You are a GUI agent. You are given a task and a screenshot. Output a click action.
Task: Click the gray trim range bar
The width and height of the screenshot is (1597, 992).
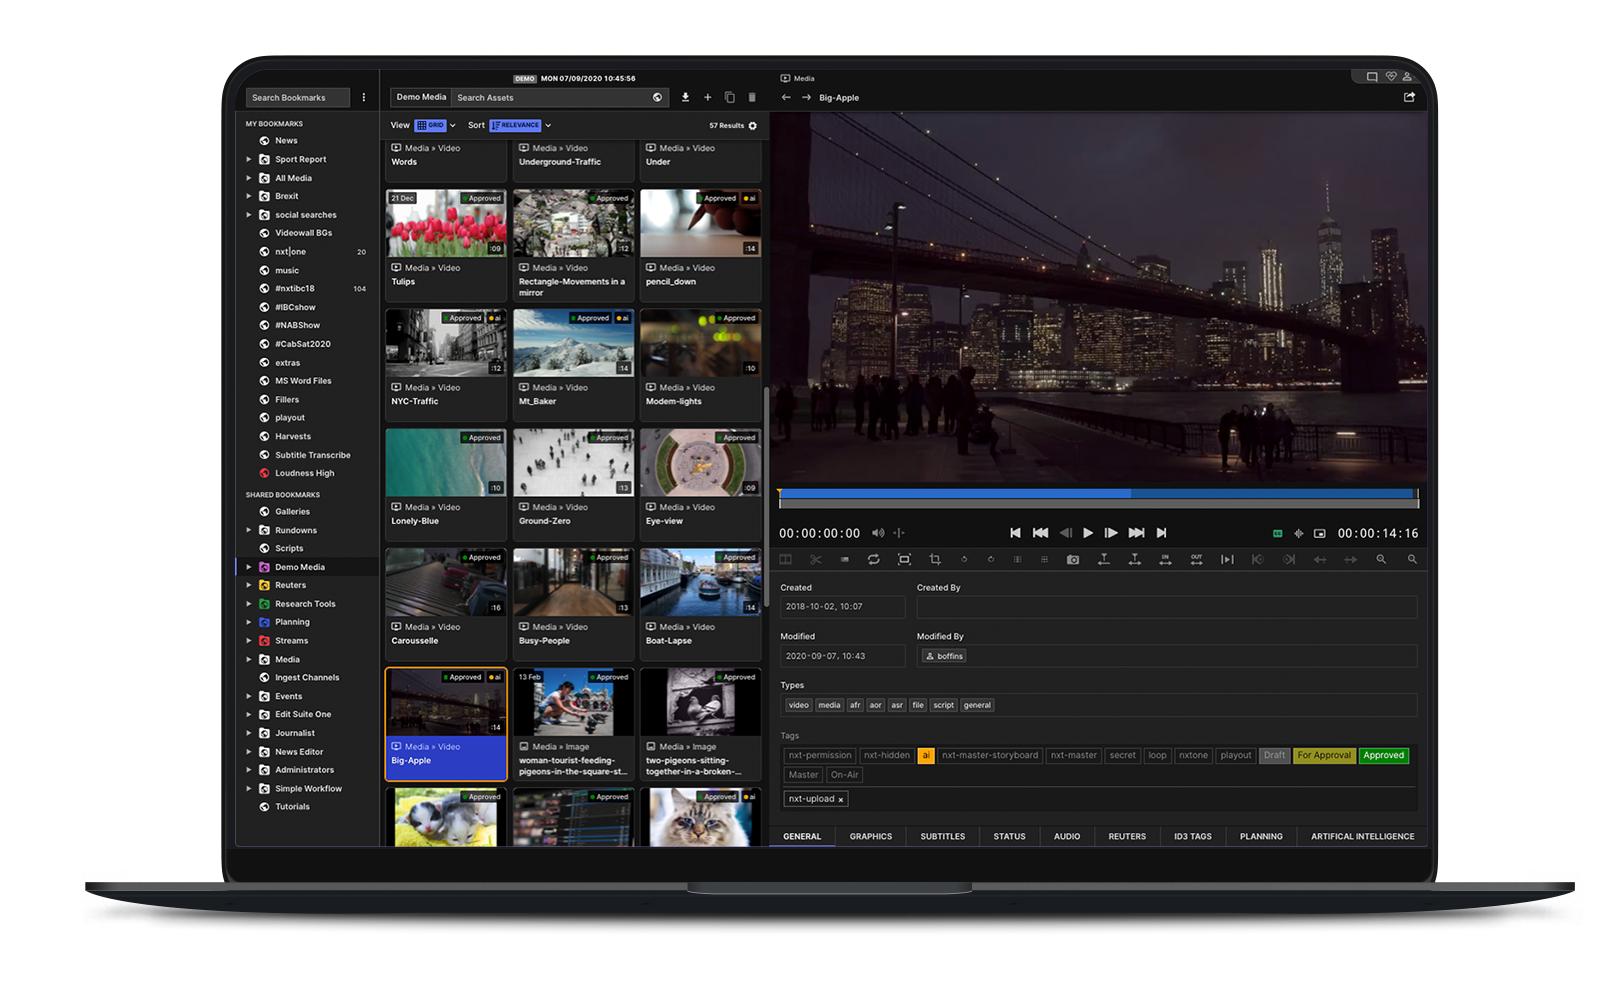coord(1098,503)
